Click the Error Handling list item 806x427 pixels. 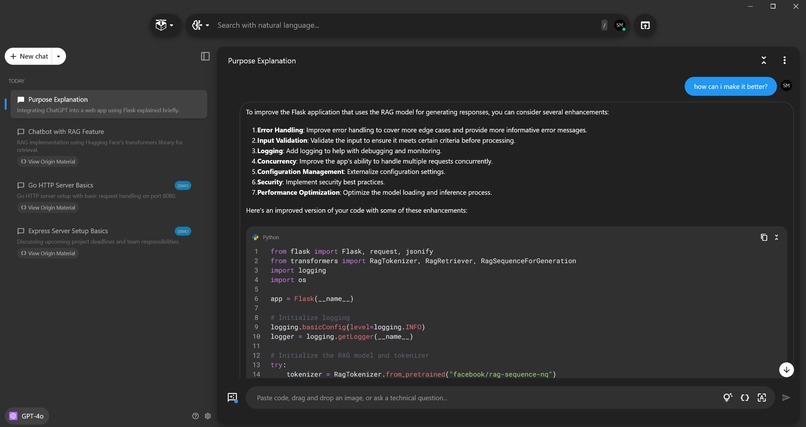(x=419, y=131)
